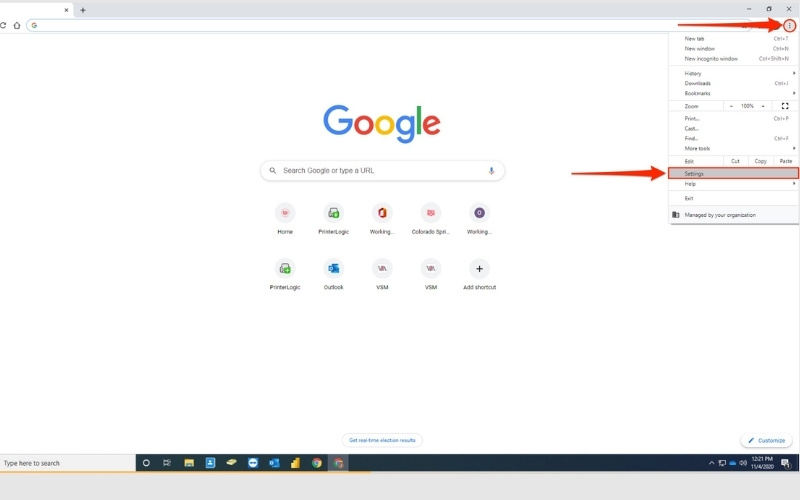Open the Outlook shortcut tile
Viewport: 800px width, 500px height.
click(x=334, y=274)
